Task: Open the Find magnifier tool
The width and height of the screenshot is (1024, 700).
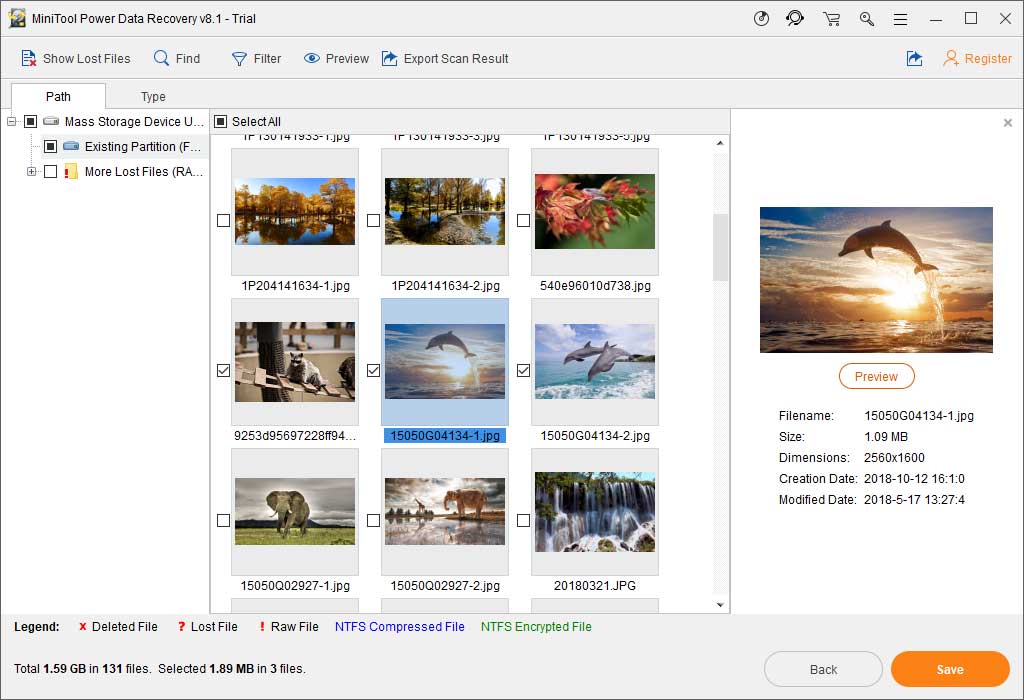Action: 161,58
